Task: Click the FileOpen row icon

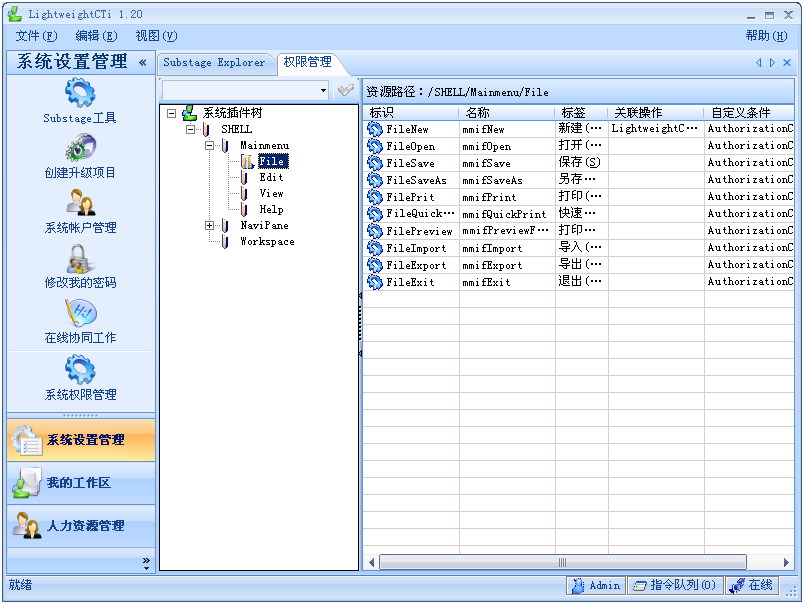Action: pos(375,146)
